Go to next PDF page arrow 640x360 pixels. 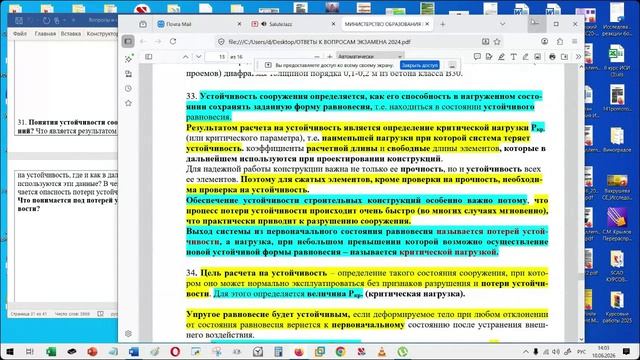coord(198,57)
